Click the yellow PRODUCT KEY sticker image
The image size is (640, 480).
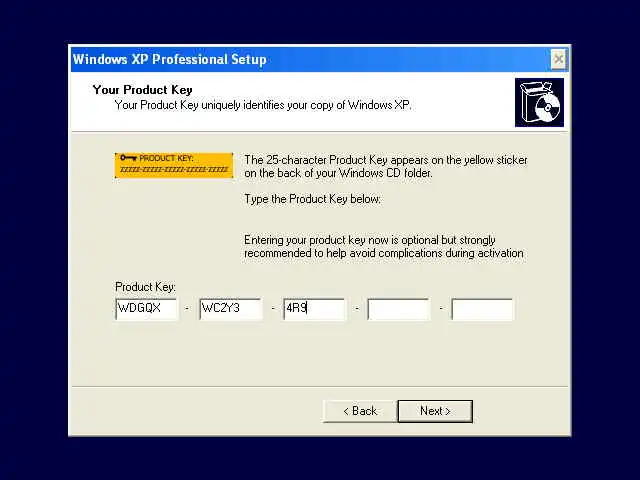point(174,165)
